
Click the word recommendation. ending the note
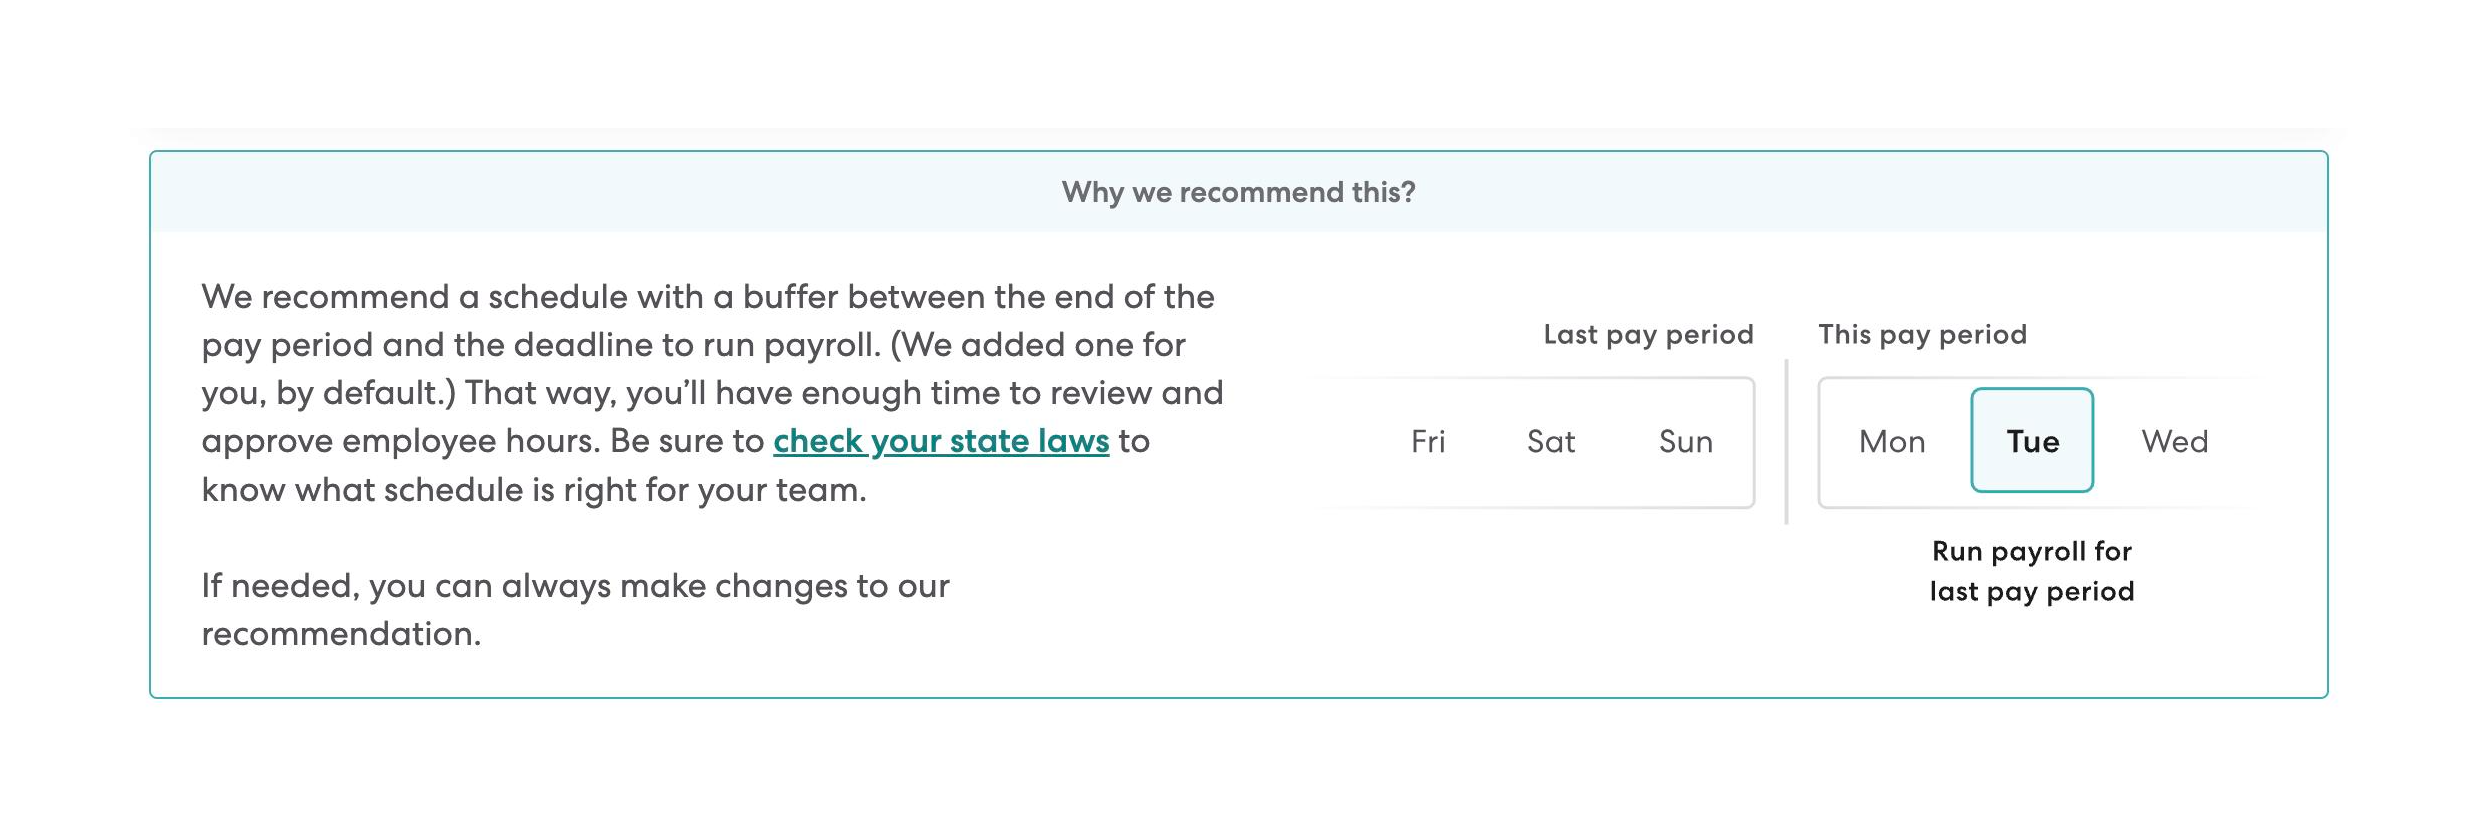pos(341,633)
